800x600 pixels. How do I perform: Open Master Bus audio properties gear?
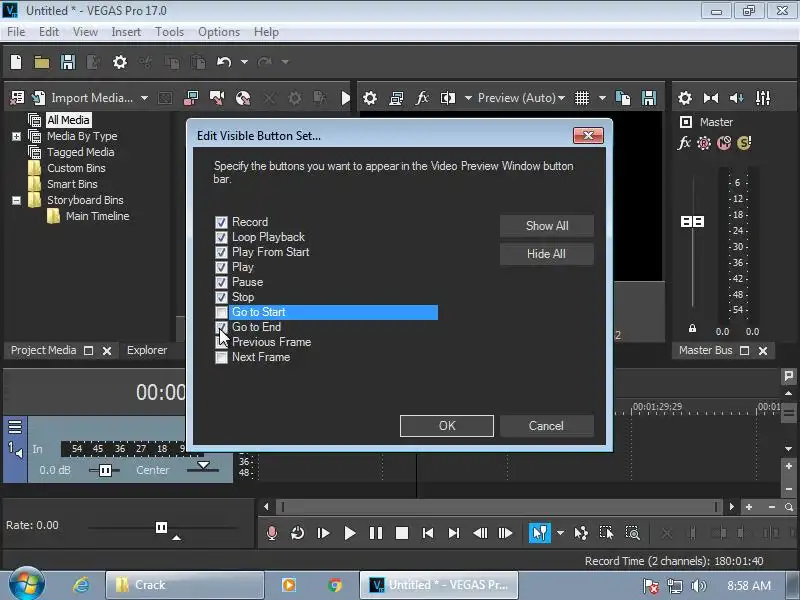coord(685,97)
